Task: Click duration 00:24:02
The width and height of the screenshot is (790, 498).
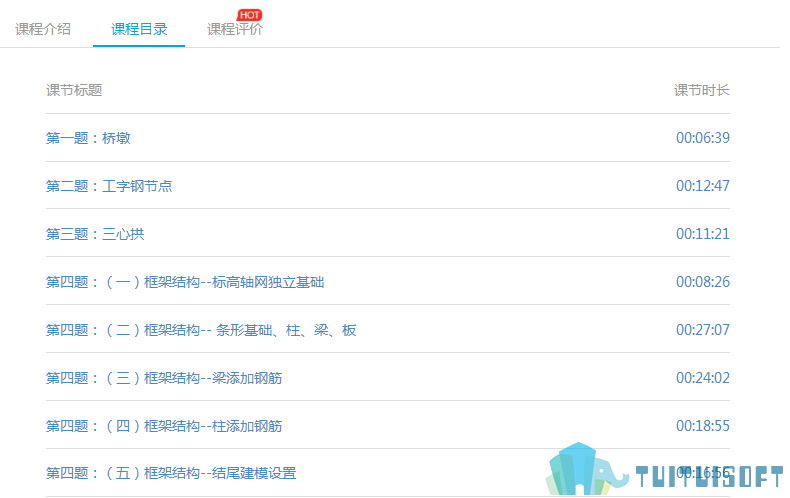Action: point(703,378)
